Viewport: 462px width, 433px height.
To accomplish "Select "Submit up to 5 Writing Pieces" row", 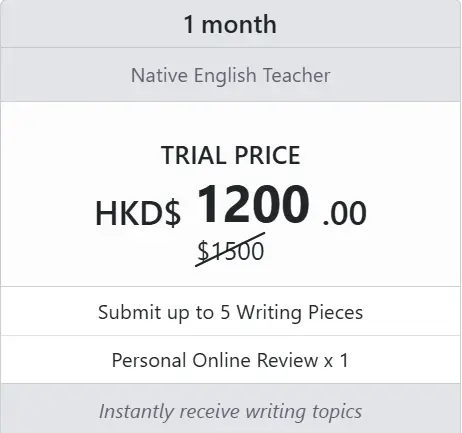I will click(x=230, y=311).
